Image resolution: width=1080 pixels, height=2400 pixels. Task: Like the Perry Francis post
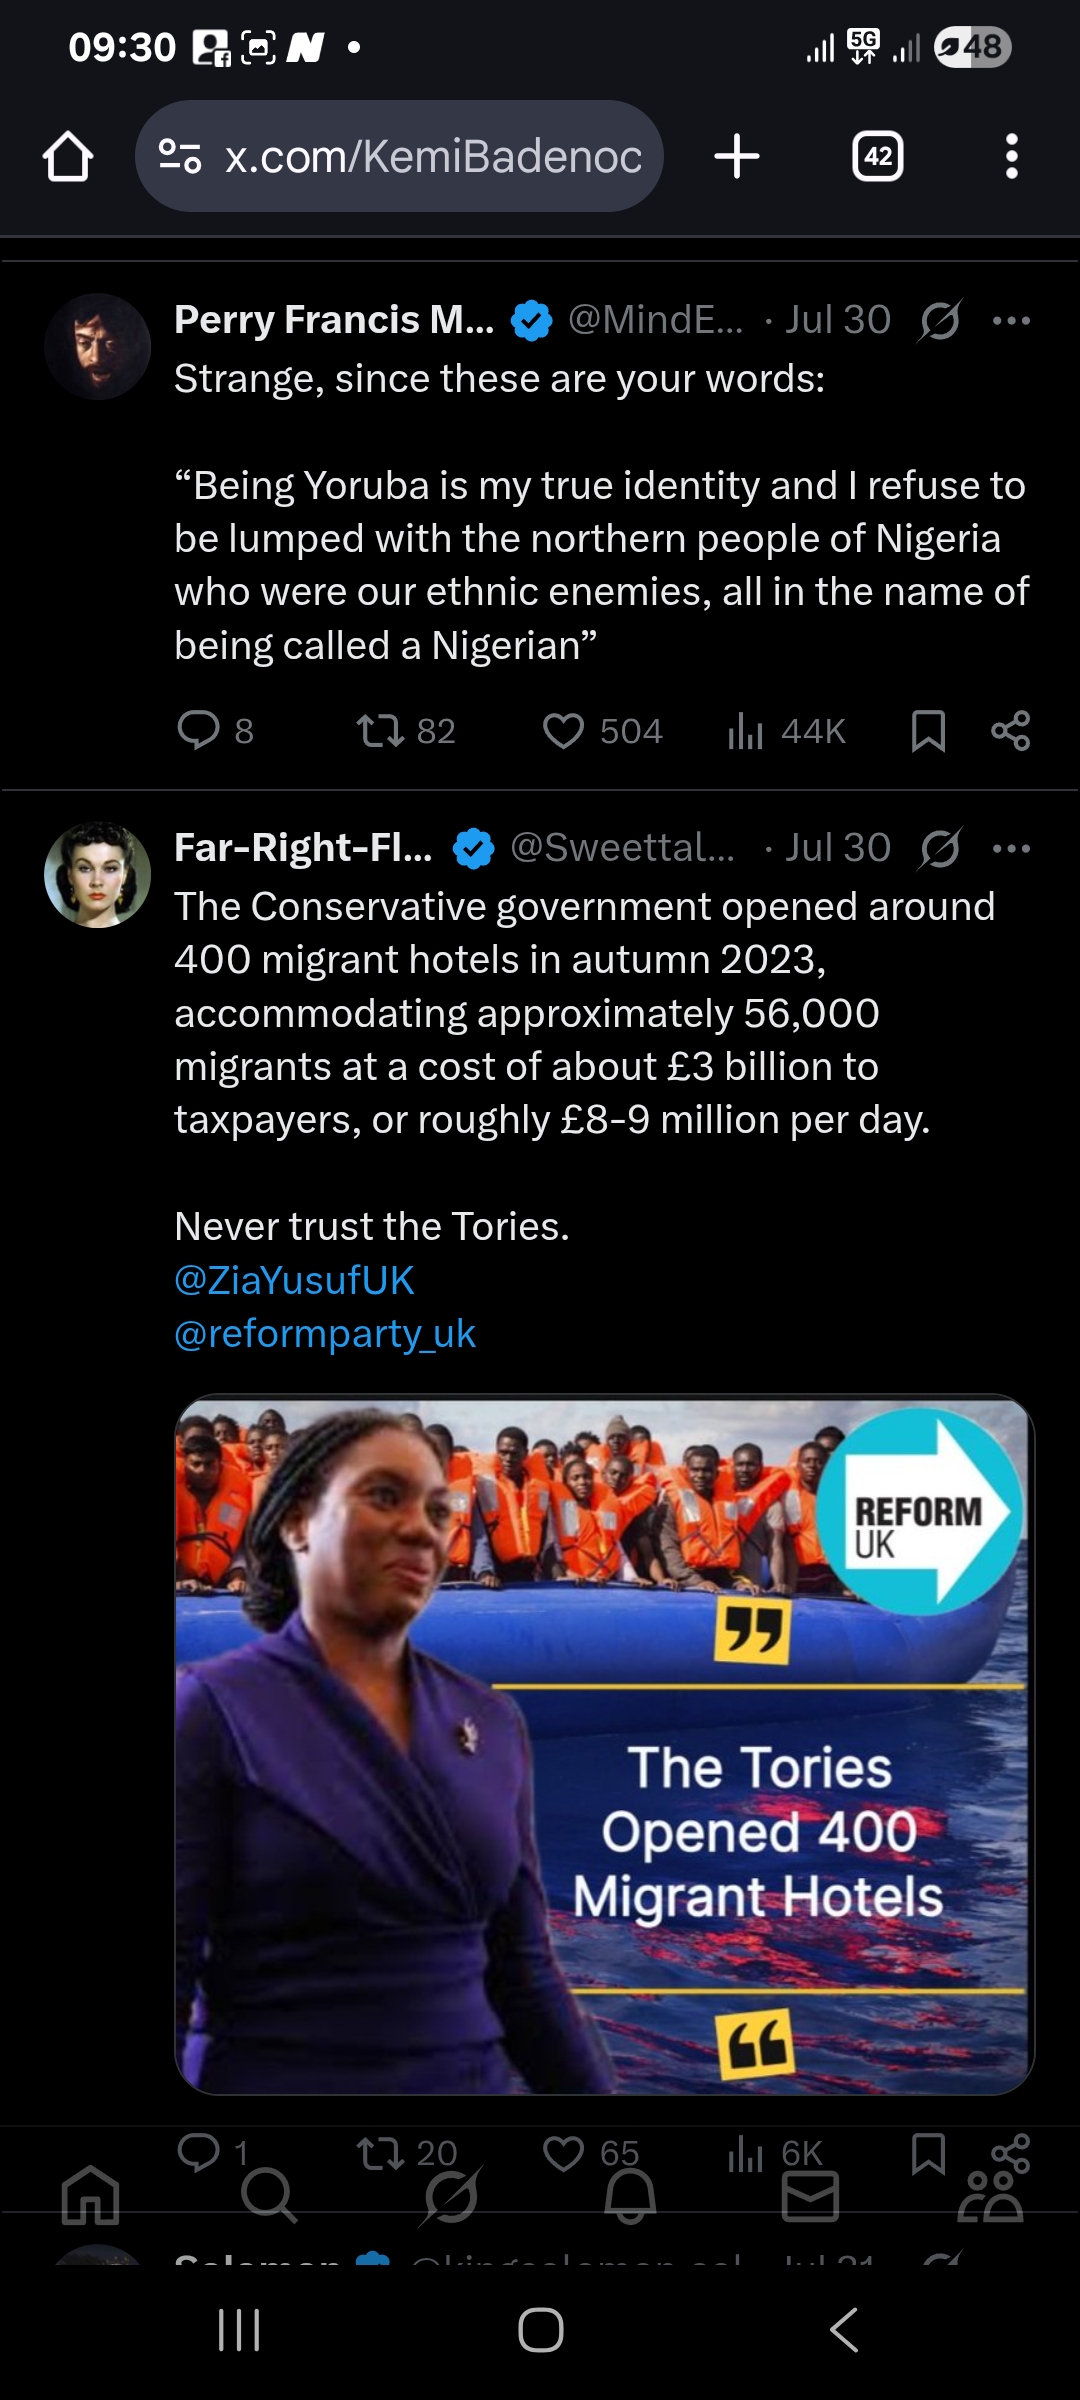[x=564, y=731]
